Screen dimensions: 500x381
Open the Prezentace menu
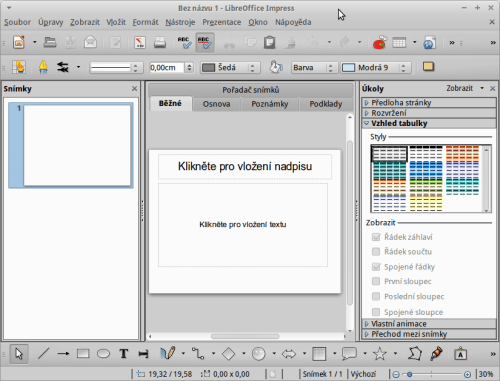coord(222,22)
